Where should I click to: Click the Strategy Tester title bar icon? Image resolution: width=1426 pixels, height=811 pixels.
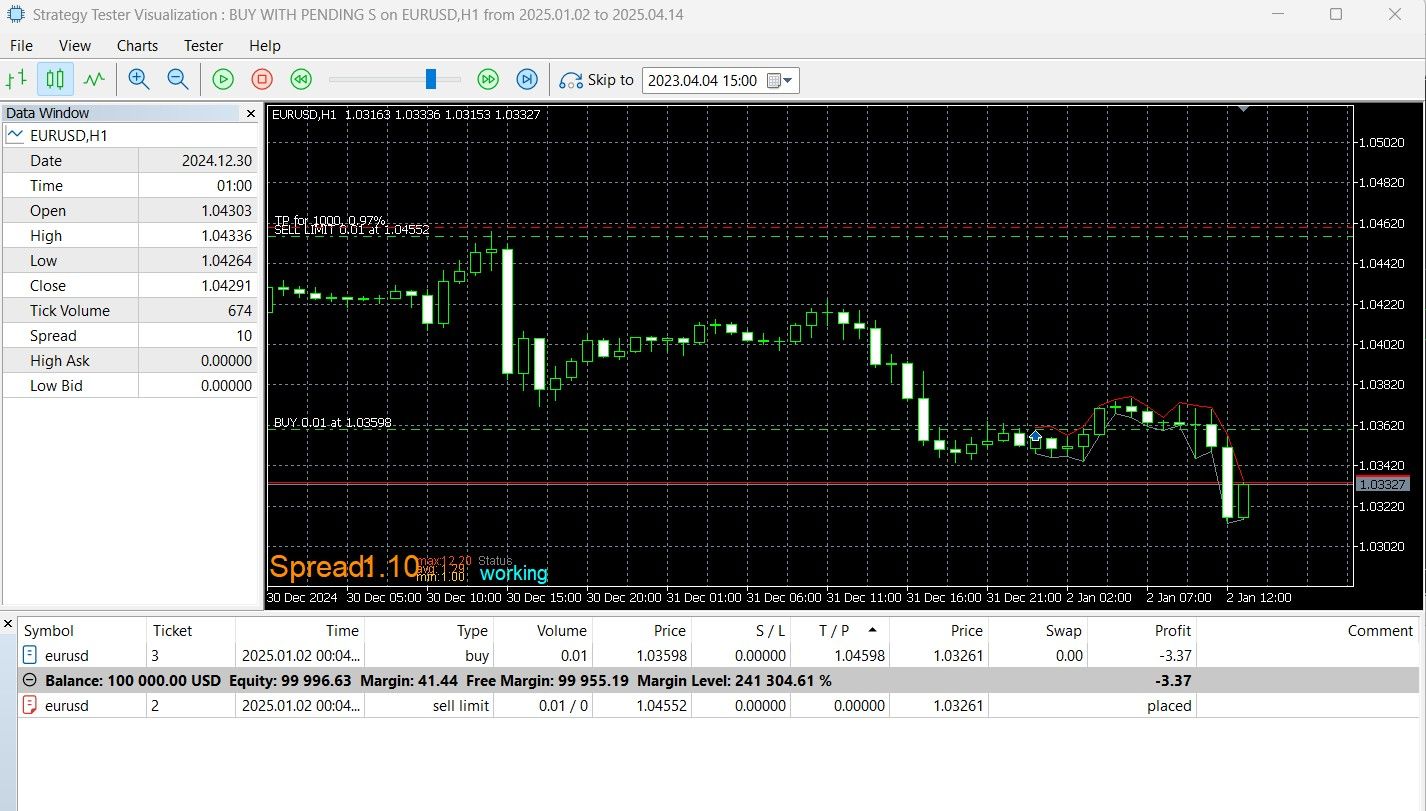[15, 15]
